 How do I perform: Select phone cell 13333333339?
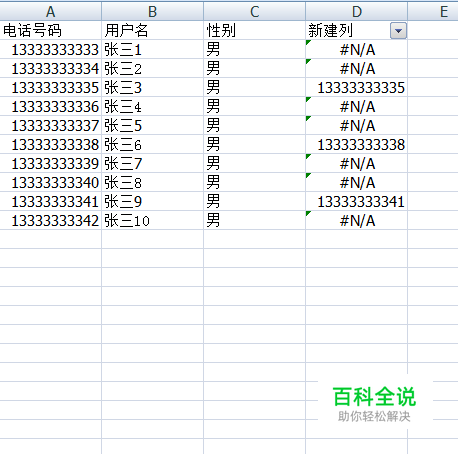(51, 164)
